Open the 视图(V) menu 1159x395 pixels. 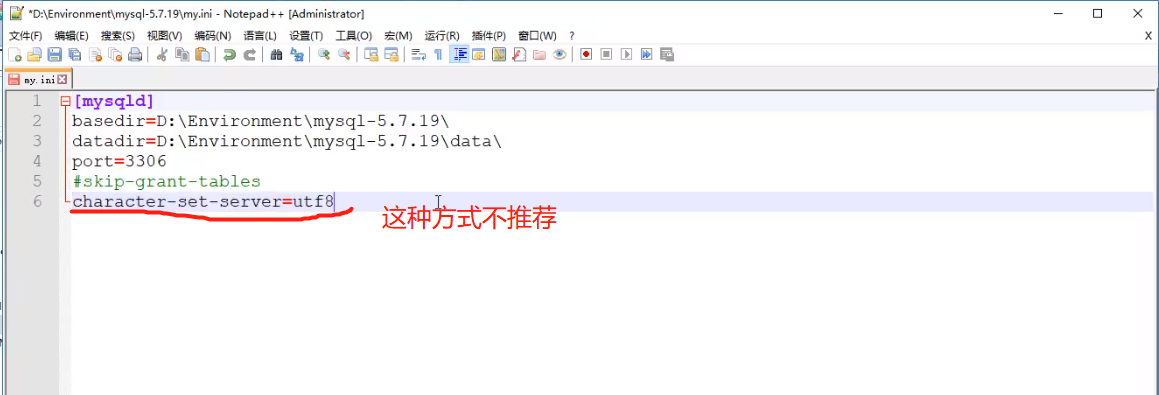(x=165, y=36)
